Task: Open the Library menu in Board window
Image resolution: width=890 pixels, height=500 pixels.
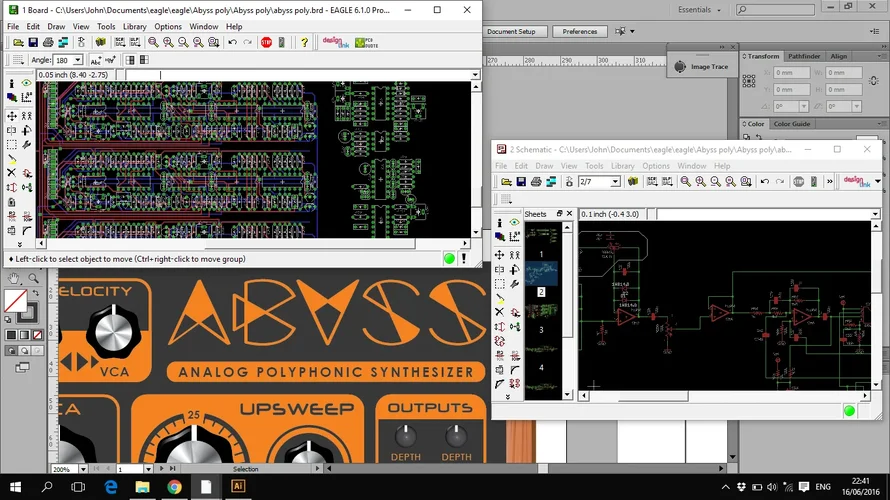Action: pyautogui.click(x=134, y=27)
